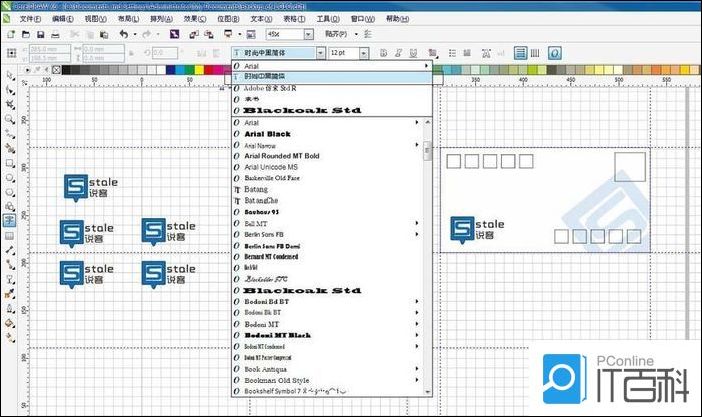Click the Import icon
702x417 pixels.
coord(194,34)
